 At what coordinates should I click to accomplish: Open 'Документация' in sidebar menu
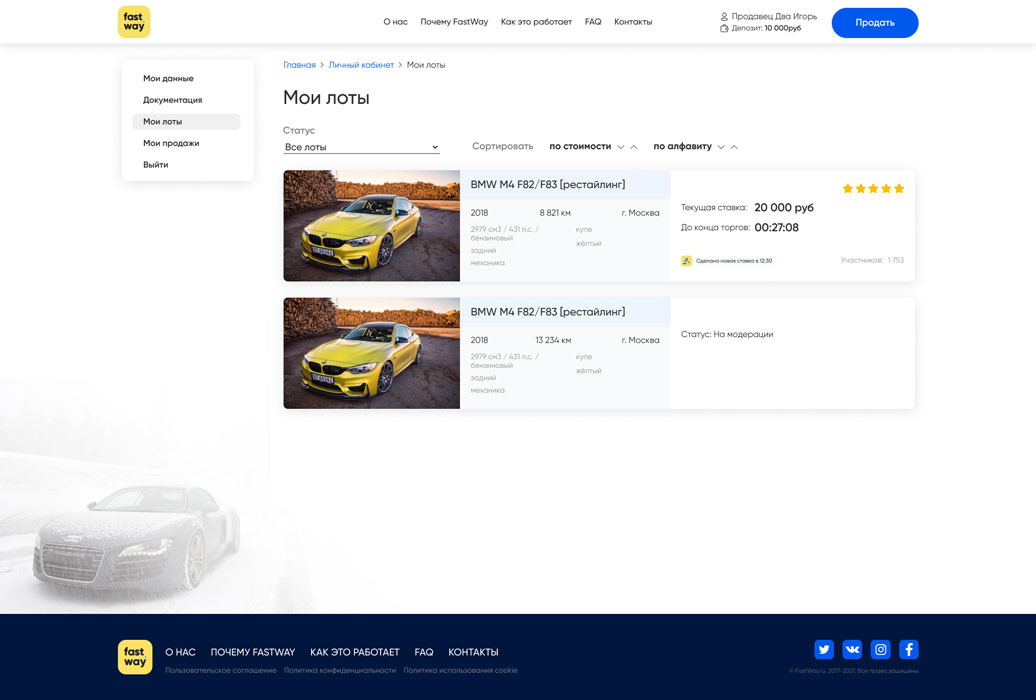click(172, 100)
